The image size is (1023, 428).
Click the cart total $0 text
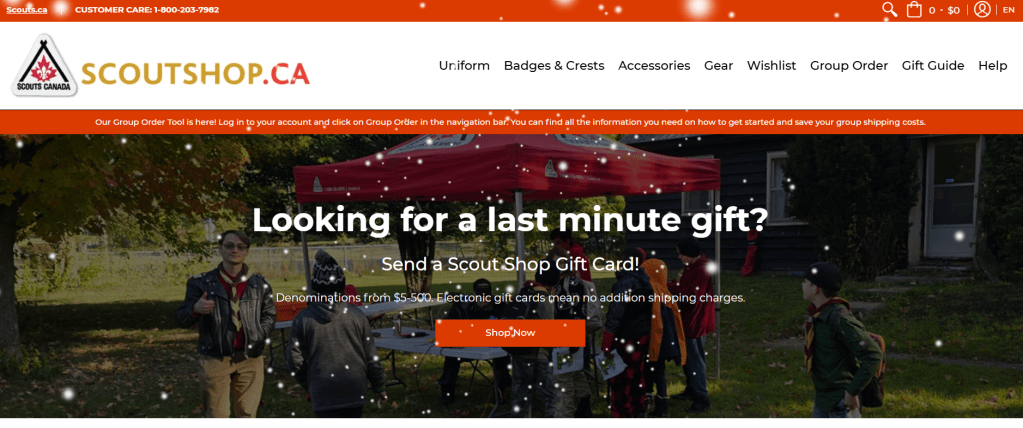[953, 10]
